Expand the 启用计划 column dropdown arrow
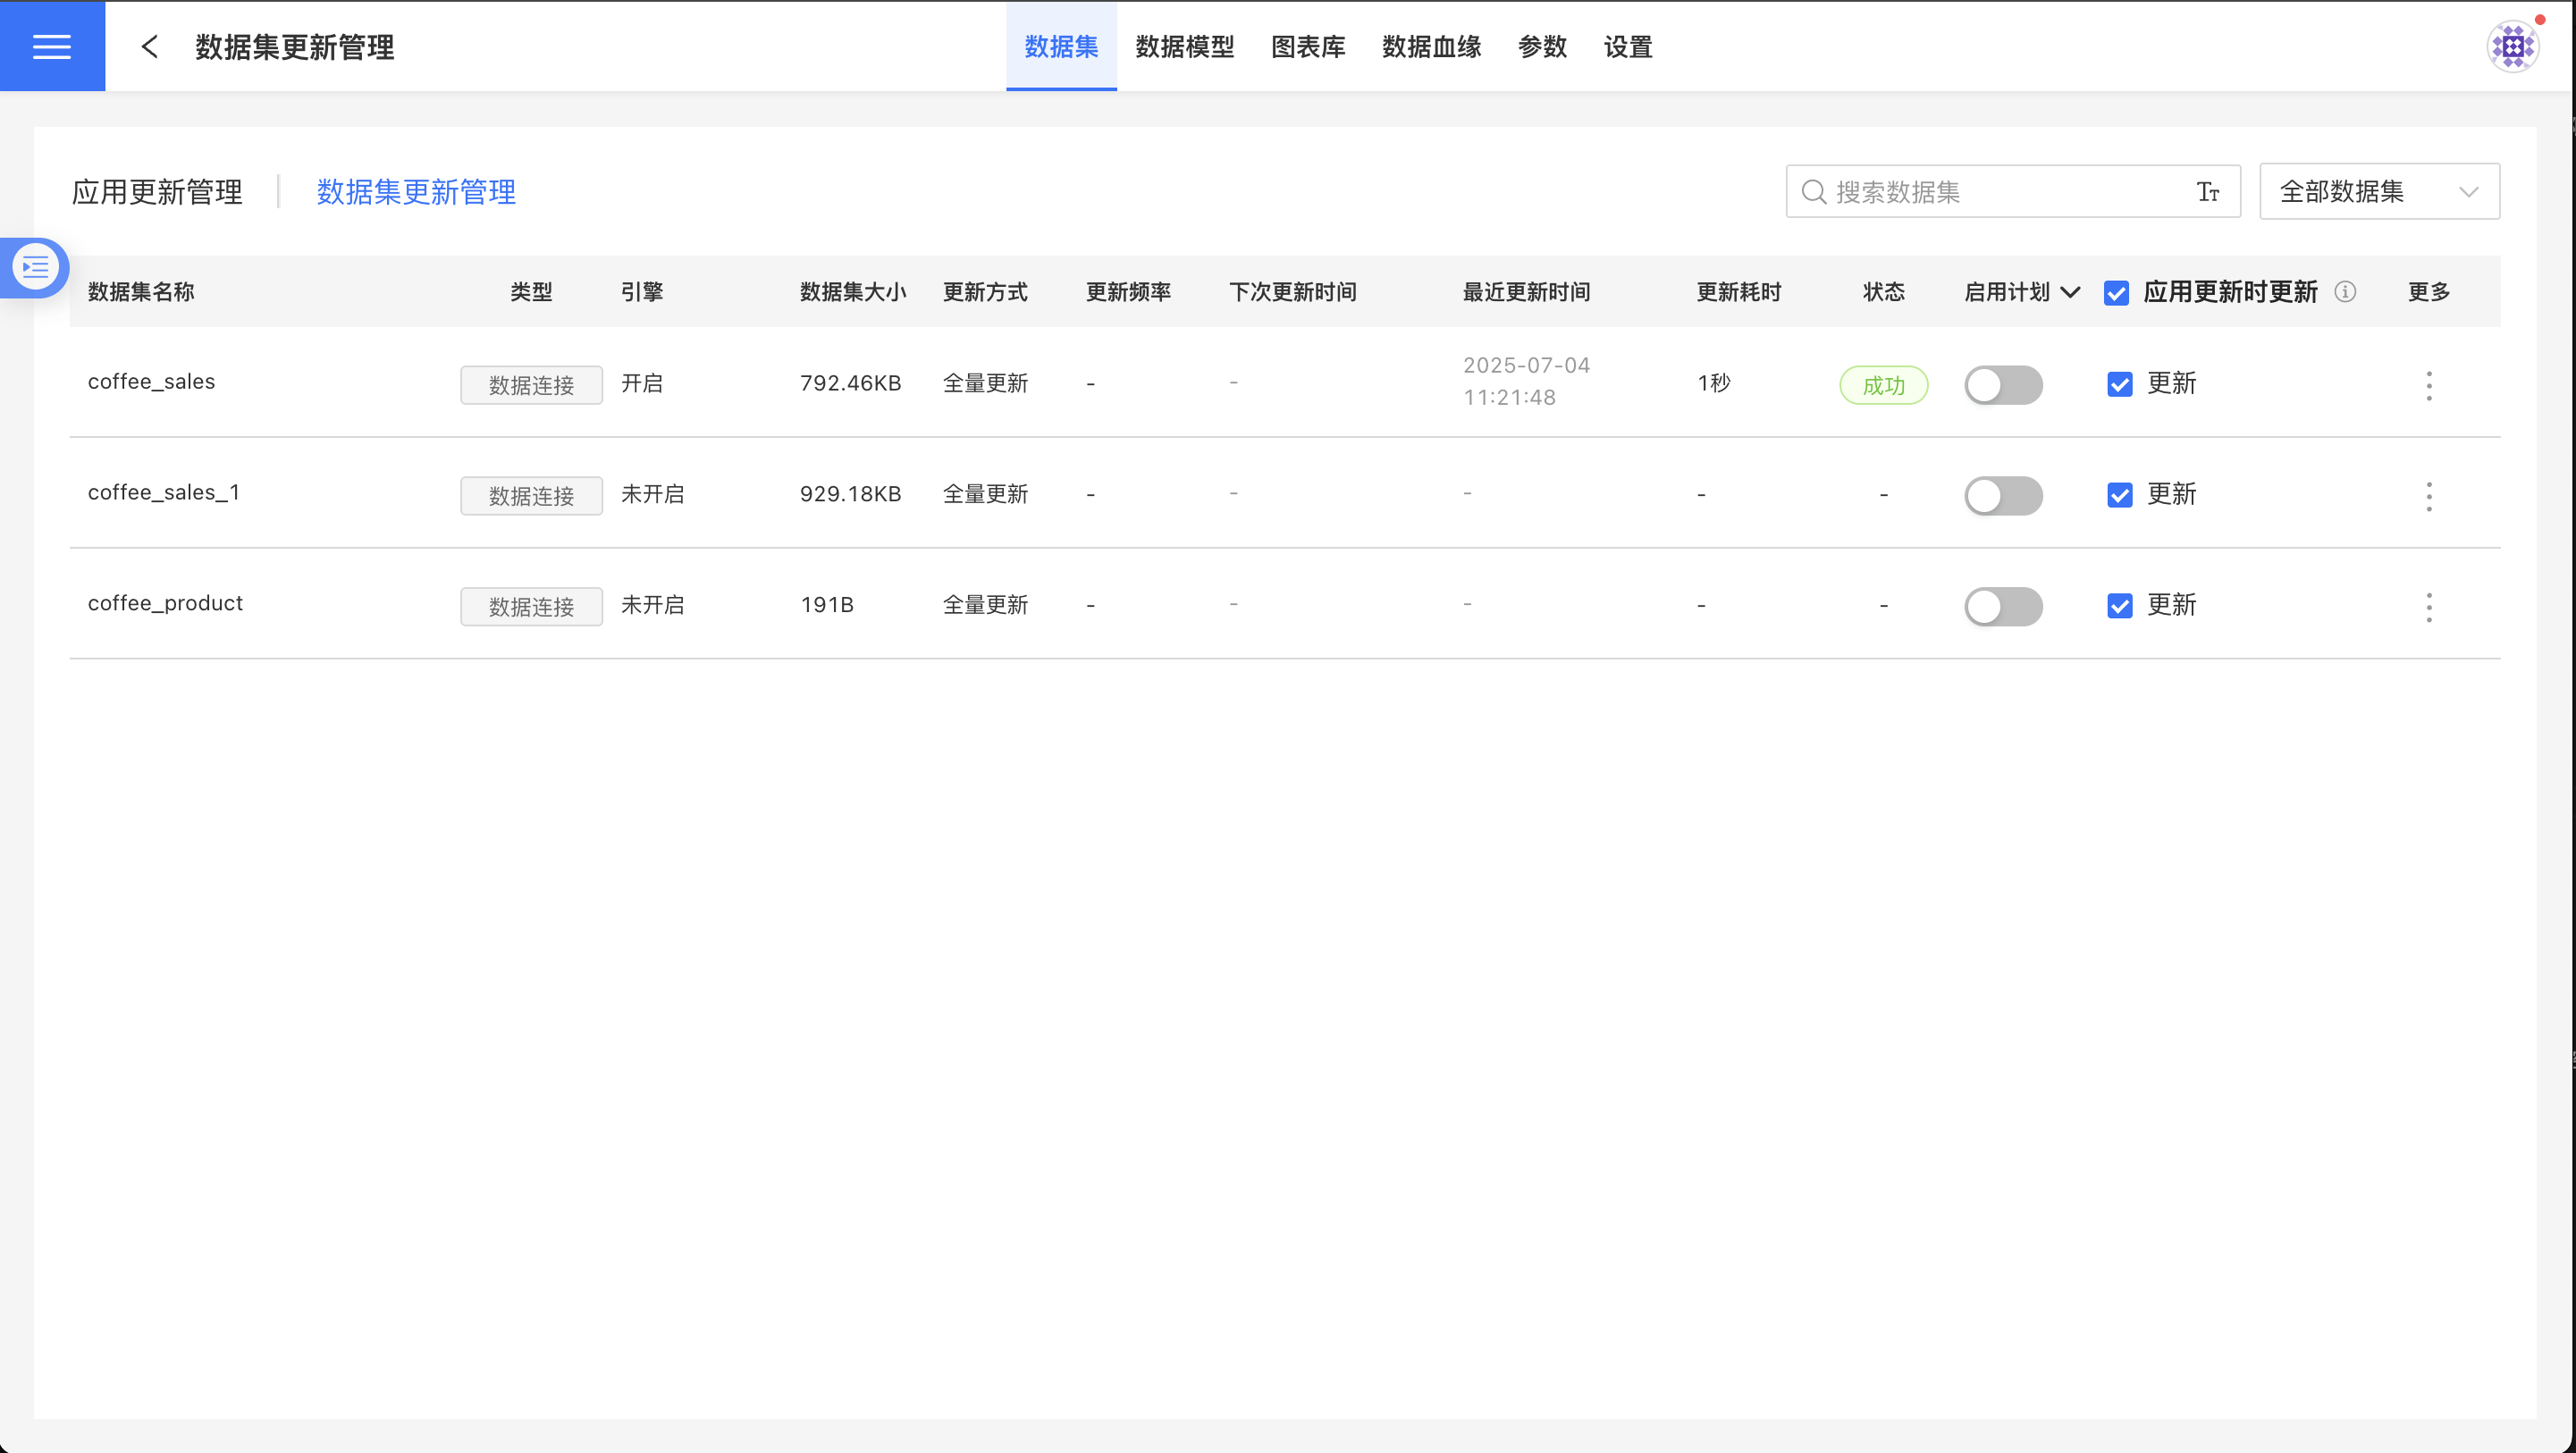The height and width of the screenshot is (1453, 2576). pyautogui.click(x=2071, y=292)
